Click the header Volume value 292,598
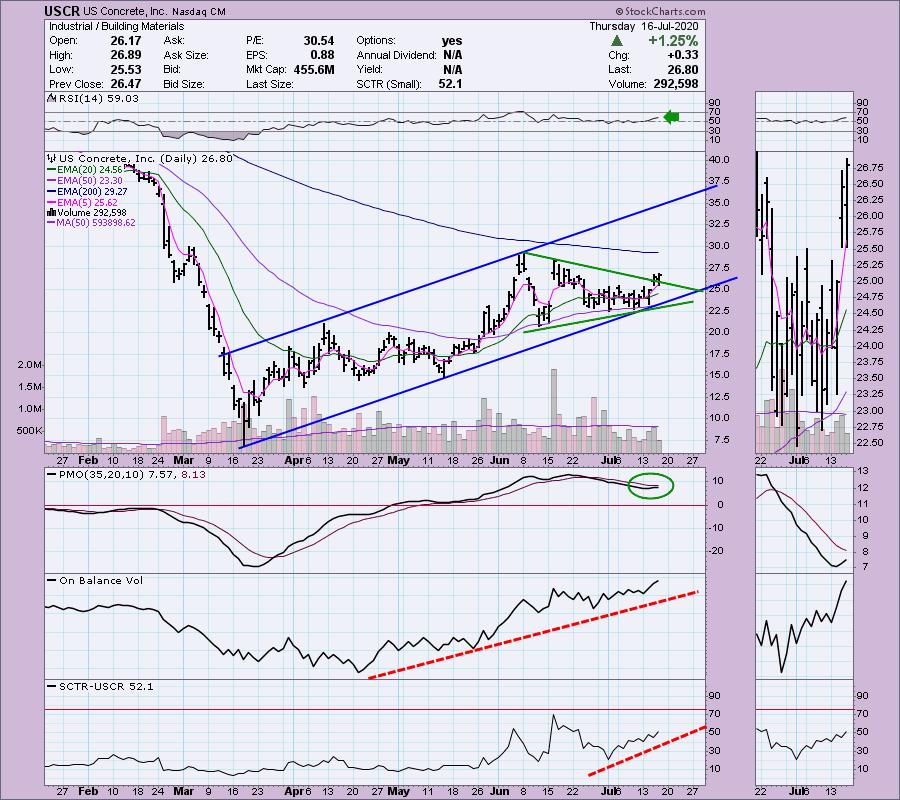Screen dimensions: 900x800 [676, 84]
